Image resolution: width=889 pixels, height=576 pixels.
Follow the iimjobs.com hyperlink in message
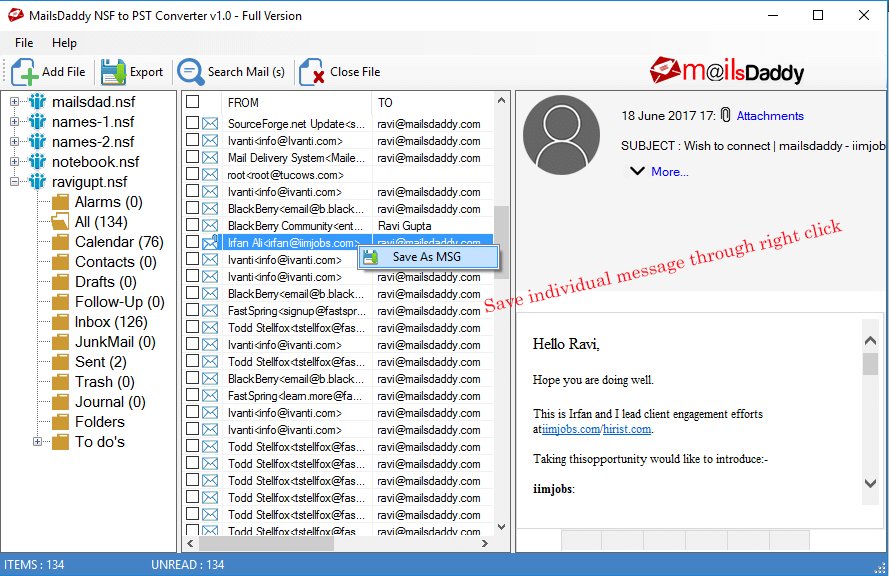tap(570, 429)
